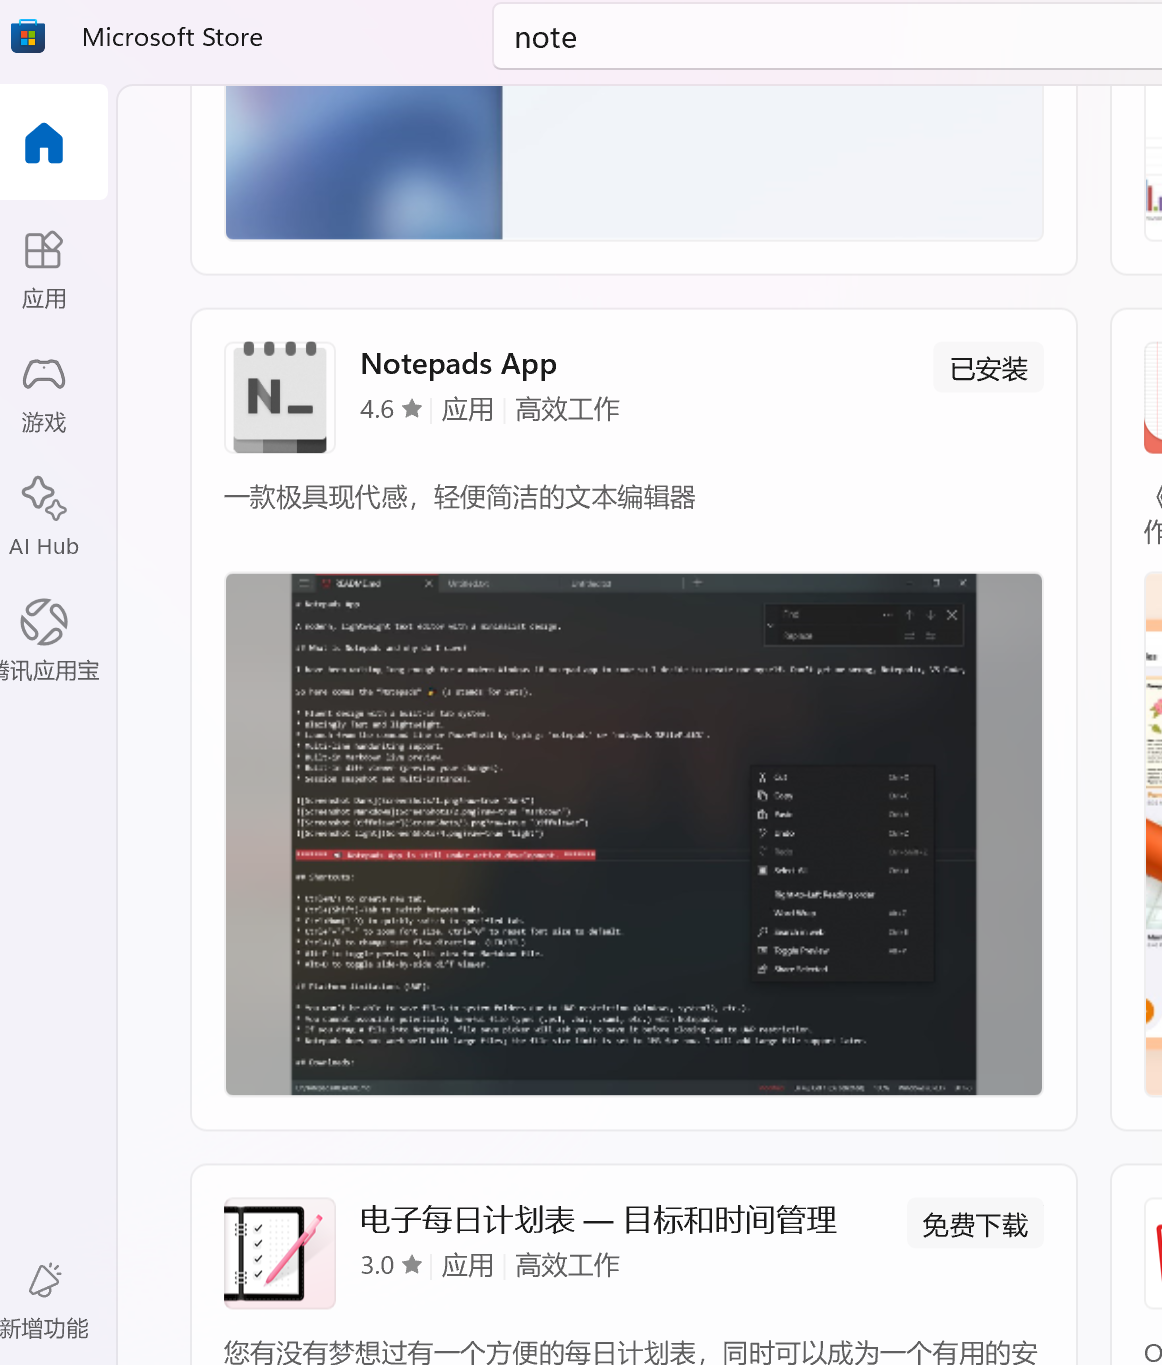
Task: Click the blue screenshot thumbnail at top card
Action: click(x=364, y=162)
